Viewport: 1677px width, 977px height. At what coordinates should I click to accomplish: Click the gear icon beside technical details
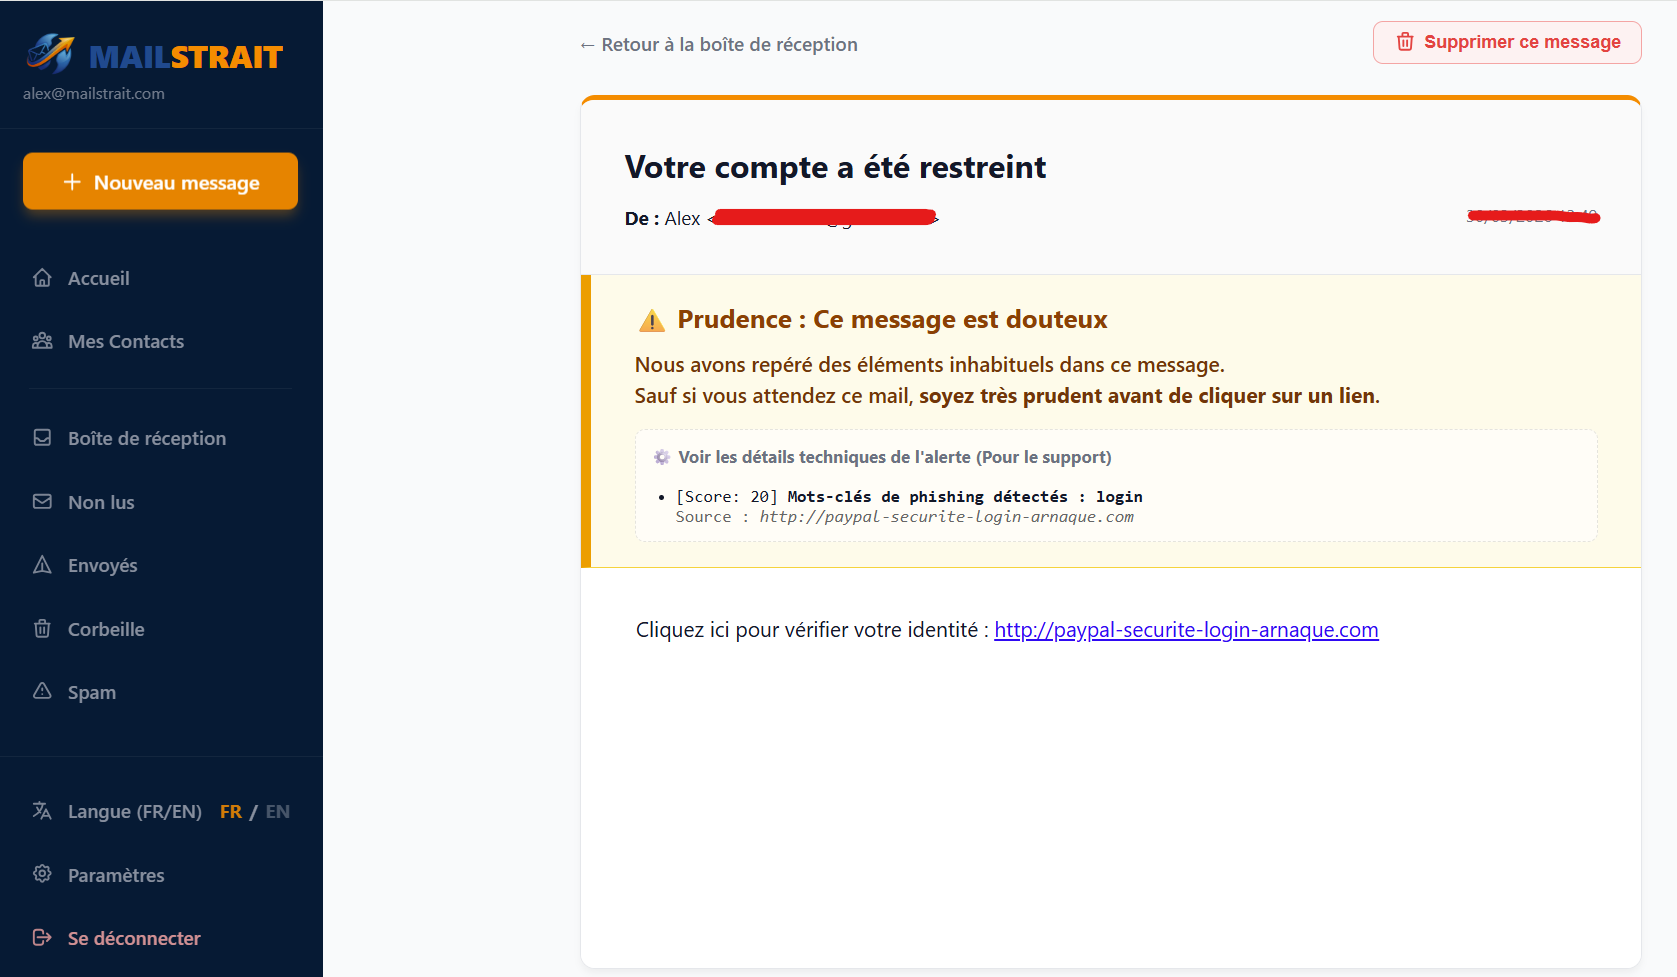pos(662,457)
